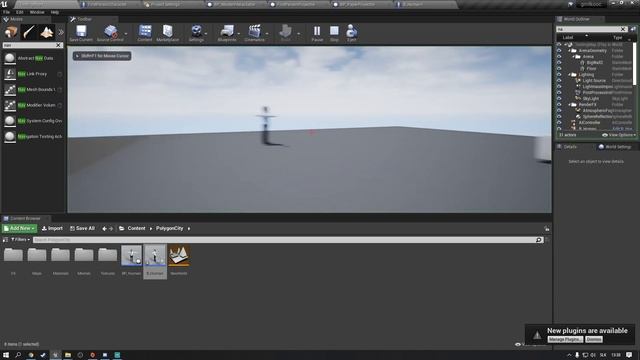Open the Marketplace from the toolbar

(167, 33)
